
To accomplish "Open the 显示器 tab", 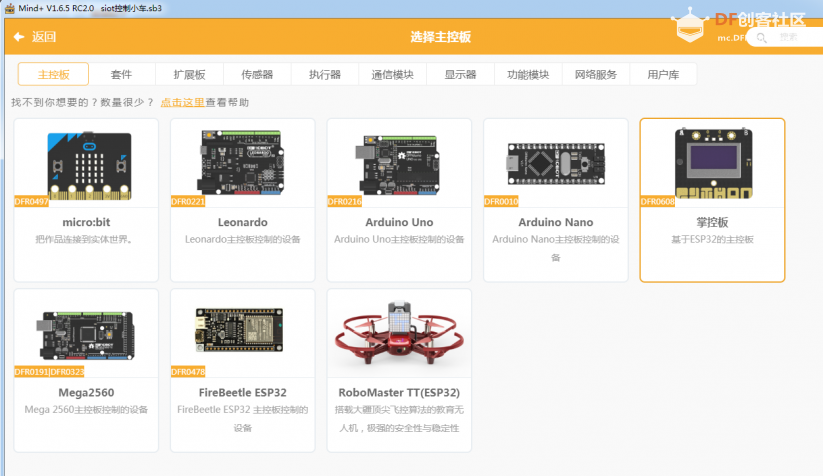I will click(460, 75).
